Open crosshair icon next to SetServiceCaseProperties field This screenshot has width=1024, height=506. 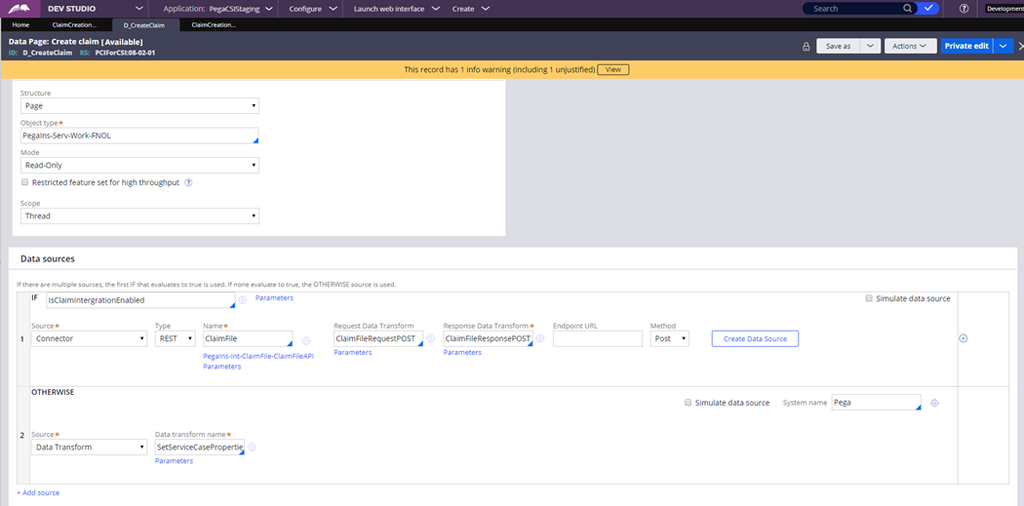[268, 447]
